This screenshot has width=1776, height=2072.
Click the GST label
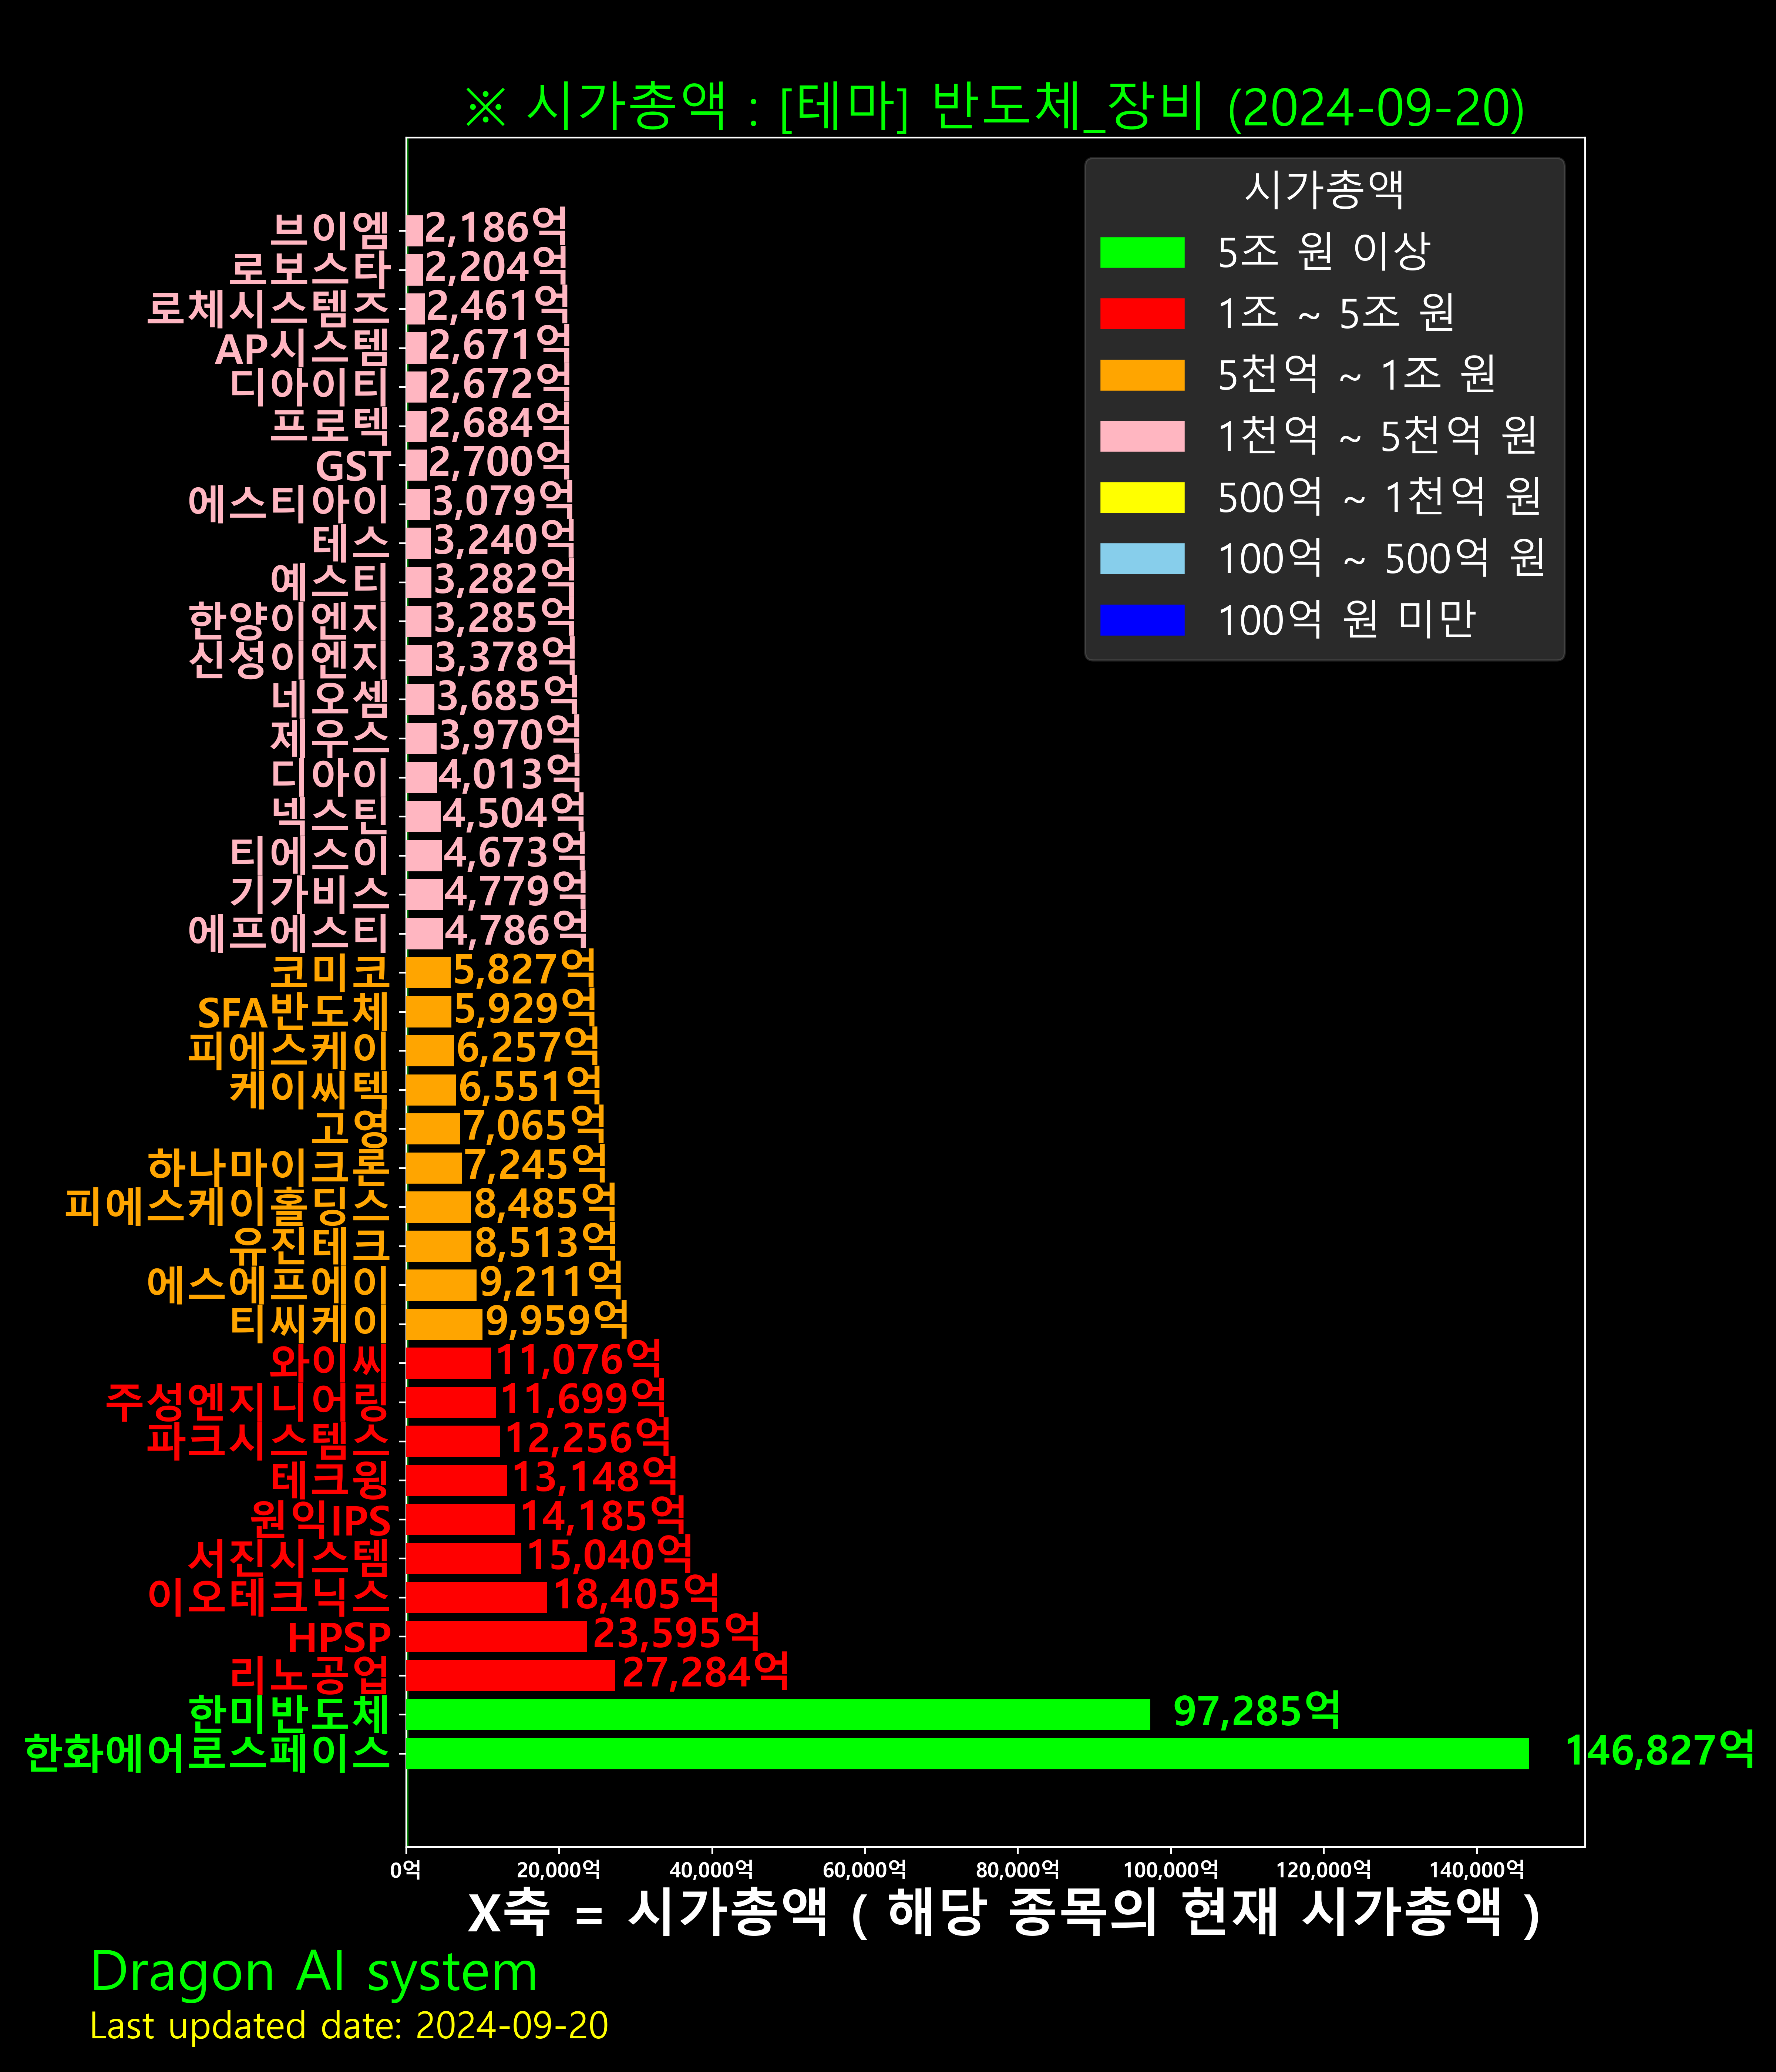353,466
